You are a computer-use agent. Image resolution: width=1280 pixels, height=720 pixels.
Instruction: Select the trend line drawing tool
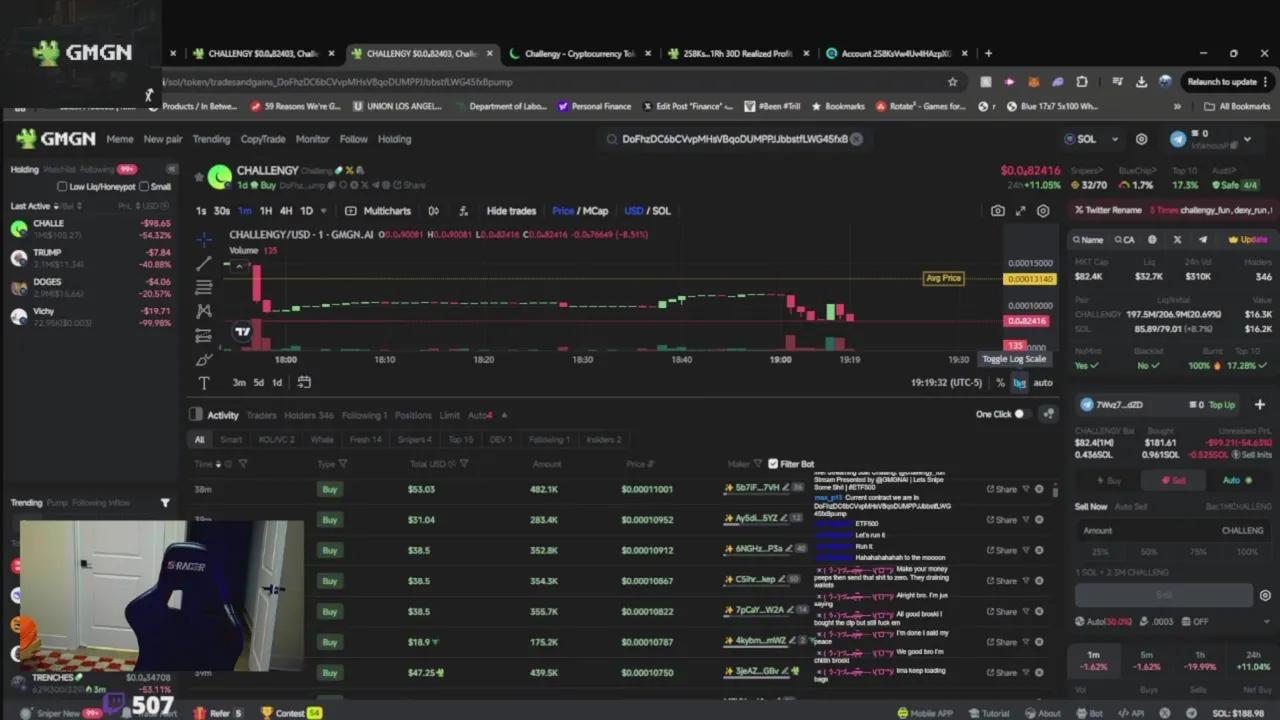204,263
